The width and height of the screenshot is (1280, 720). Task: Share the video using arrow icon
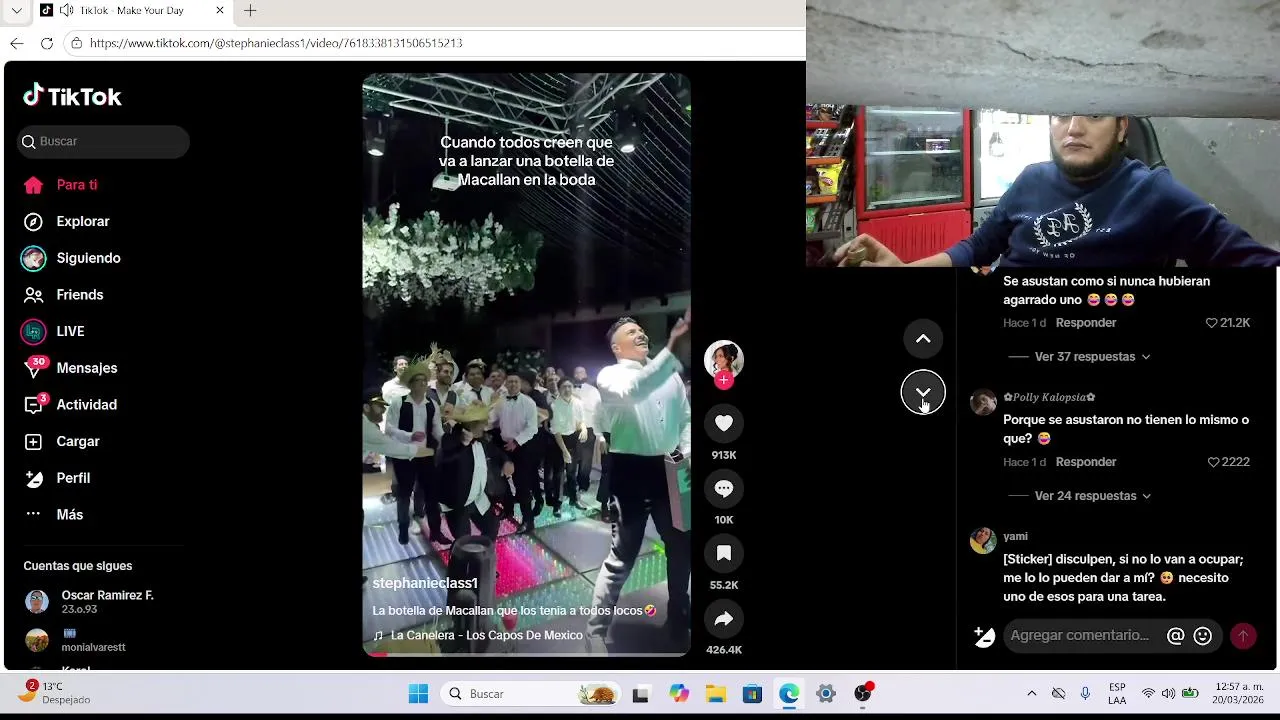pos(724,618)
